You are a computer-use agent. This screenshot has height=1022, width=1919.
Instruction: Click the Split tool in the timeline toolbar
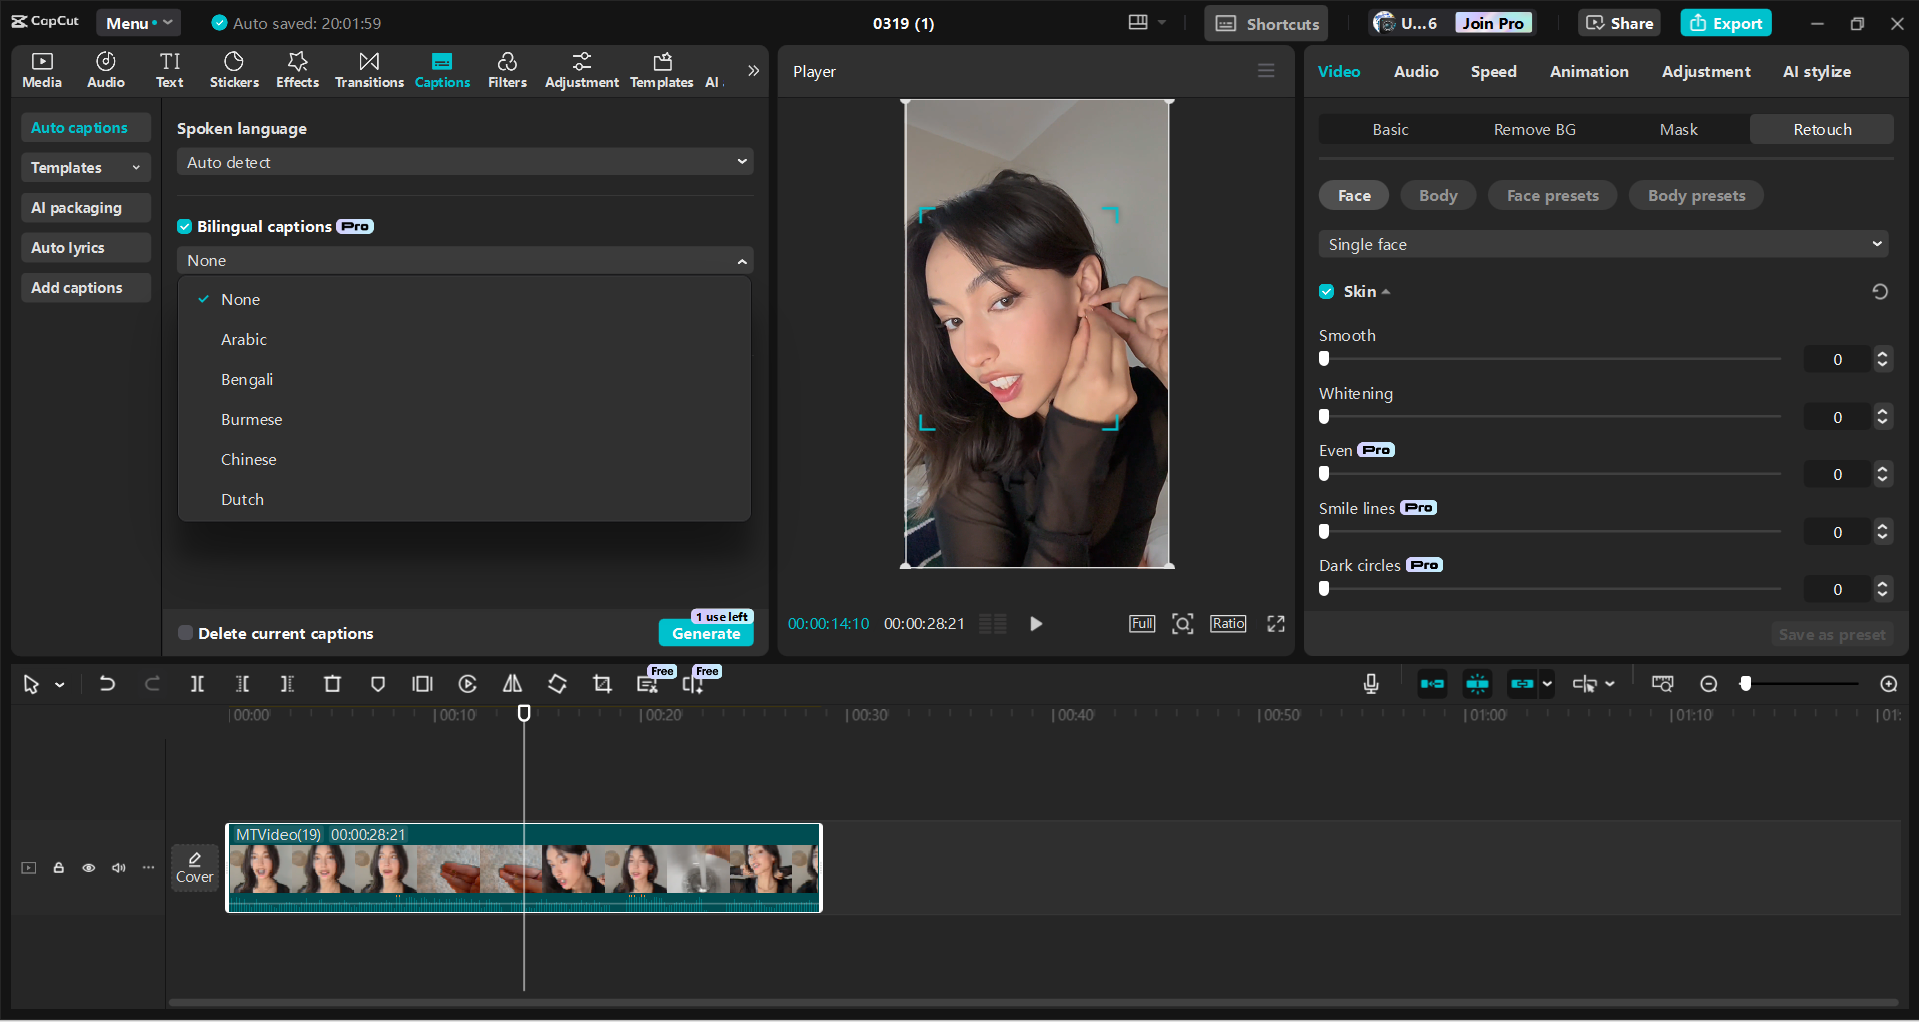197,684
